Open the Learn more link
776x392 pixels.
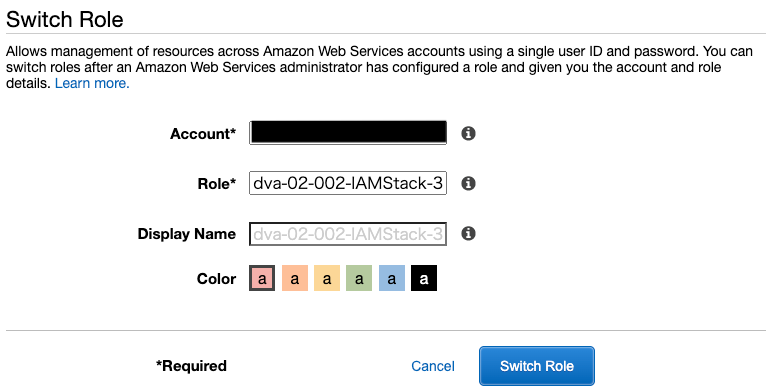[x=92, y=83]
